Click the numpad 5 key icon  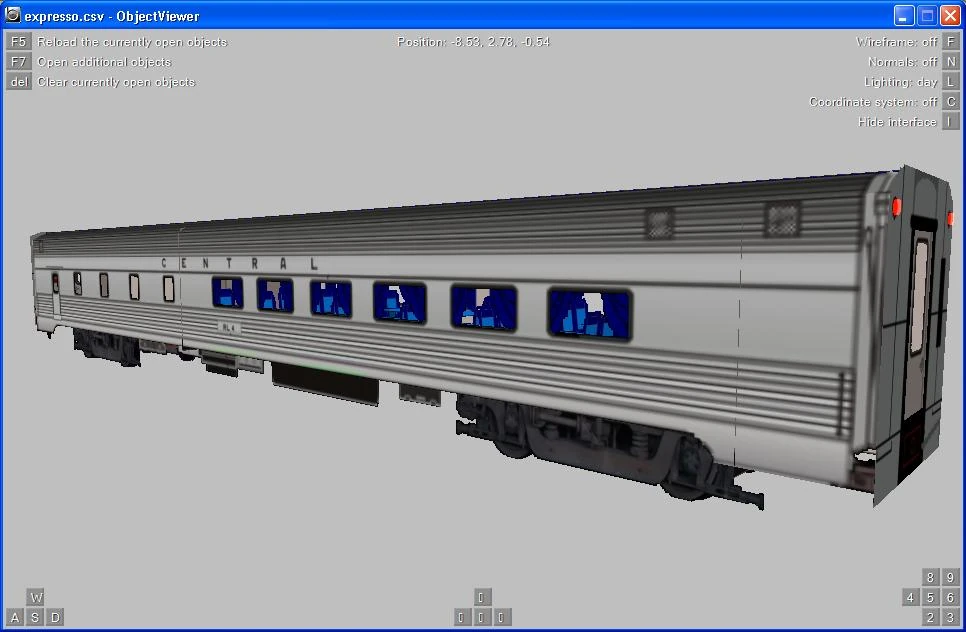930,597
